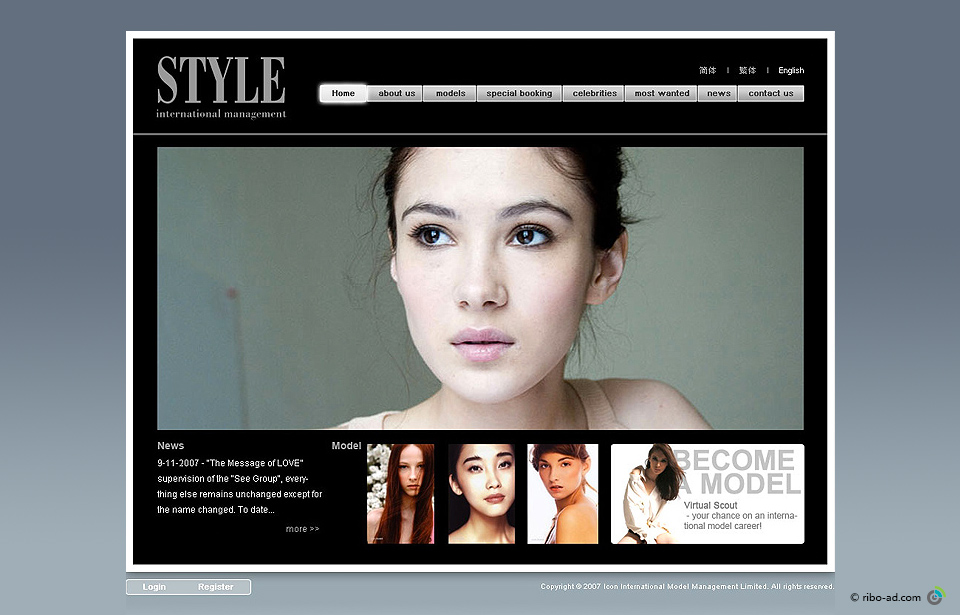Image resolution: width=960 pixels, height=615 pixels.
Task: Switch to Simplified Chinese (简体)
Action: [708, 71]
